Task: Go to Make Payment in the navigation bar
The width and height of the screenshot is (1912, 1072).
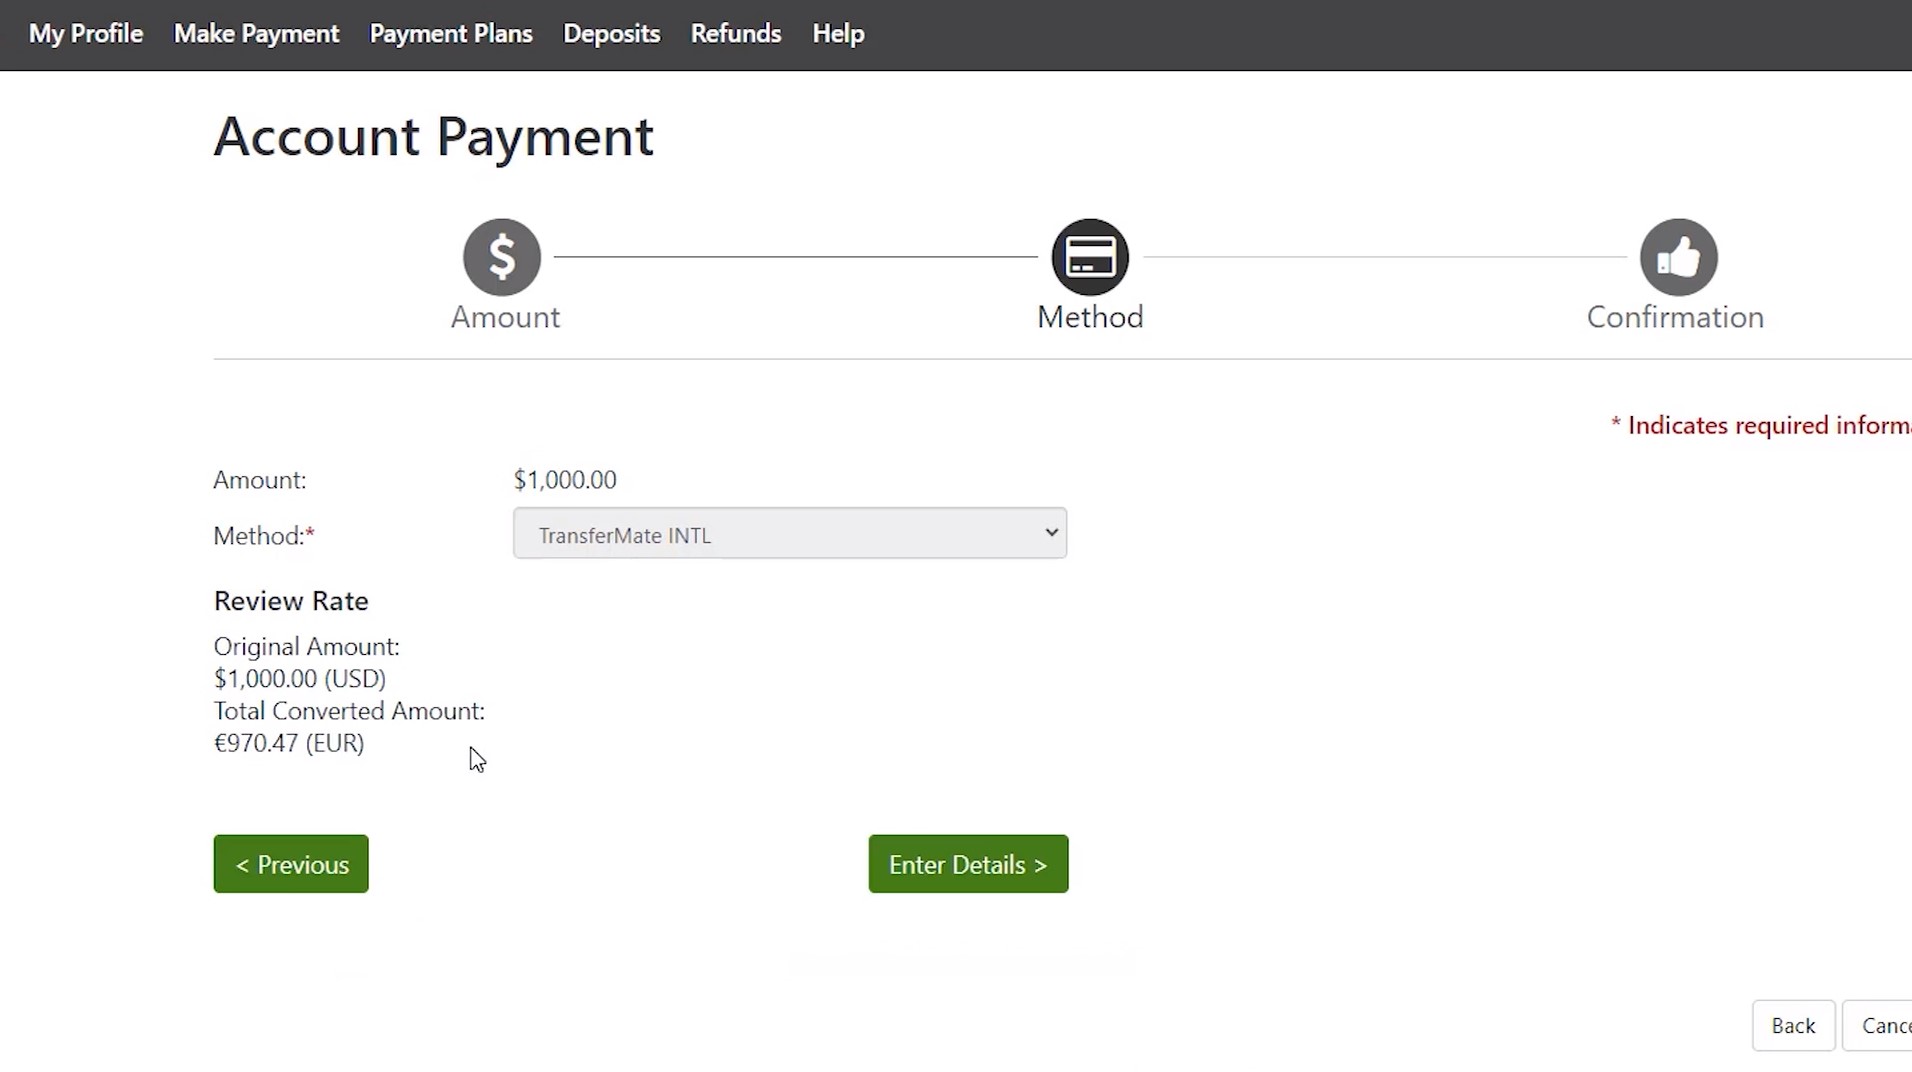Action: coord(256,34)
